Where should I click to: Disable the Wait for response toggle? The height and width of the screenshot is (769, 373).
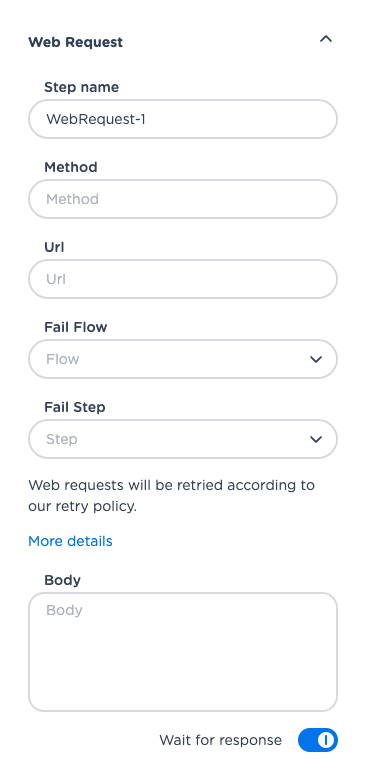pyautogui.click(x=318, y=740)
